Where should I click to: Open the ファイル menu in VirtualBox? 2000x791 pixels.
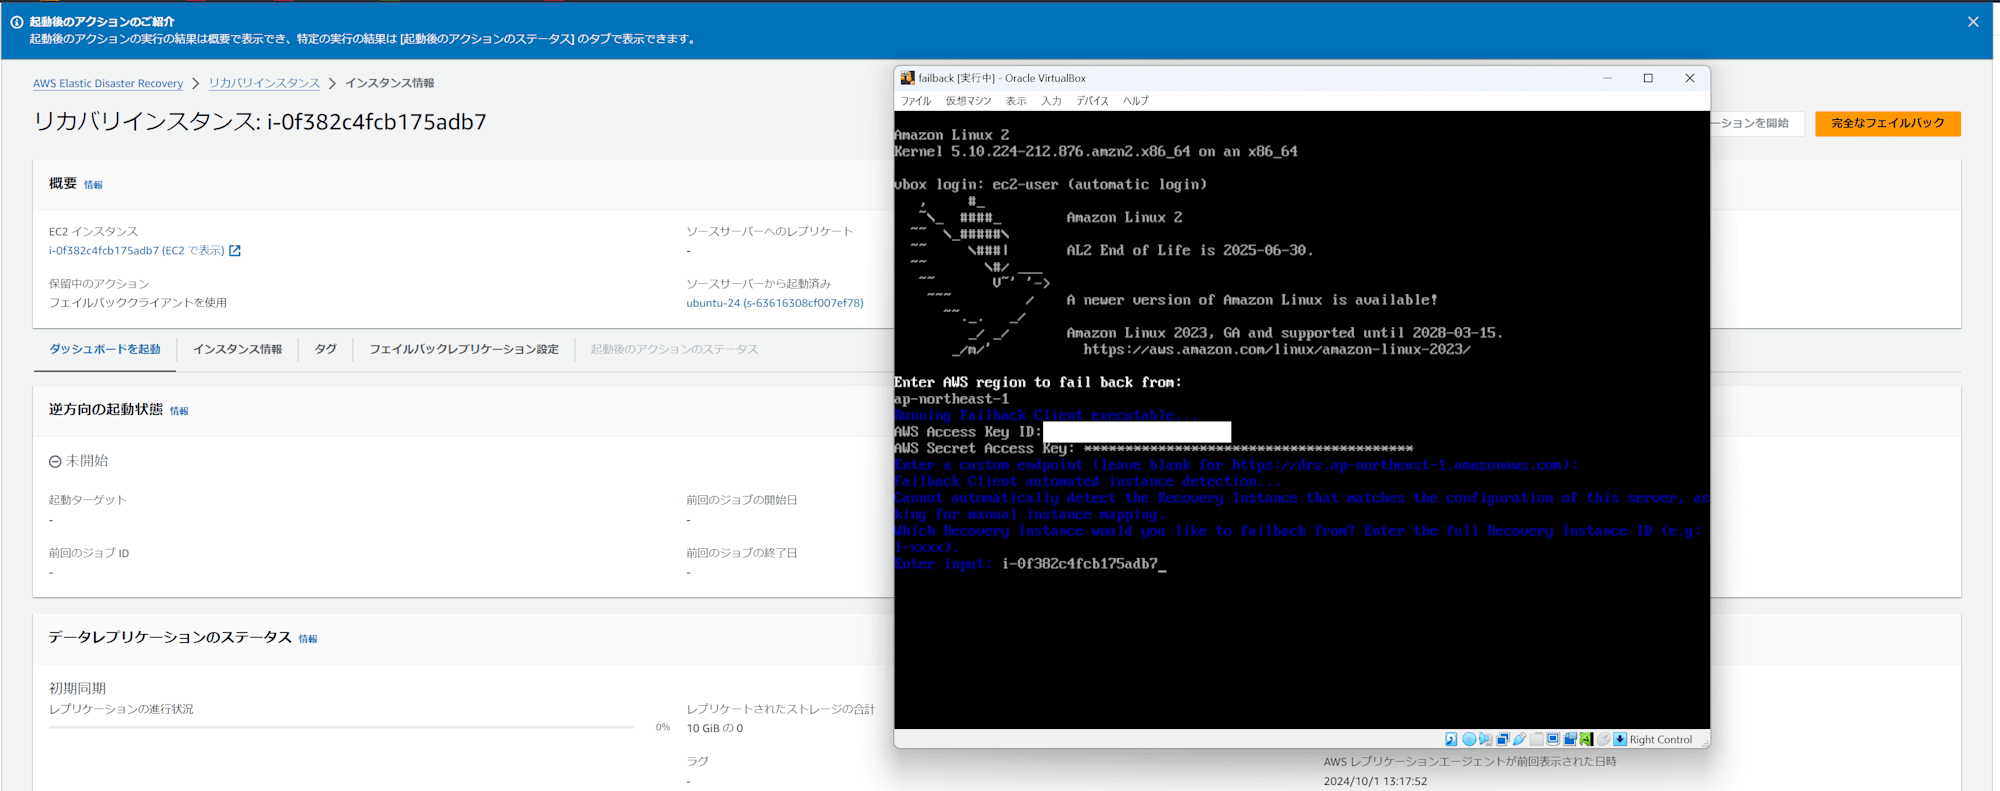pyautogui.click(x=916, y=101)
